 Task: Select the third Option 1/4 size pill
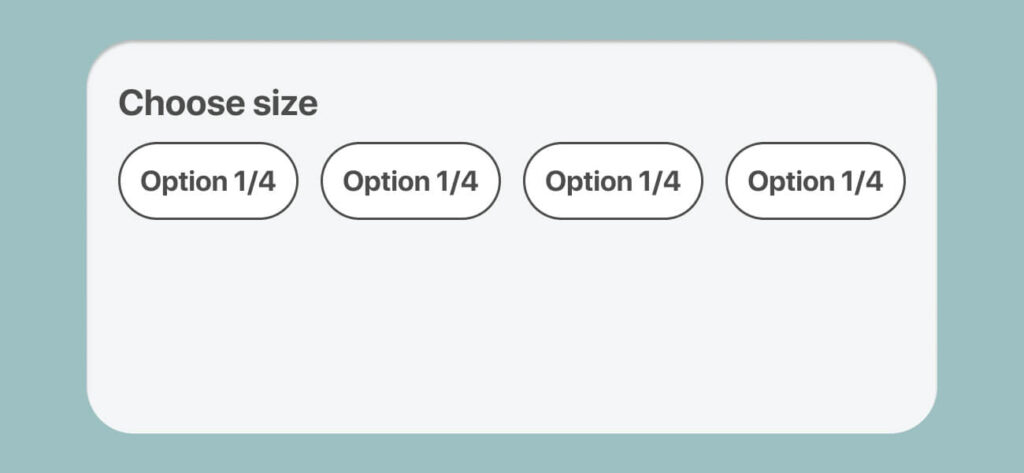point(613,181)
